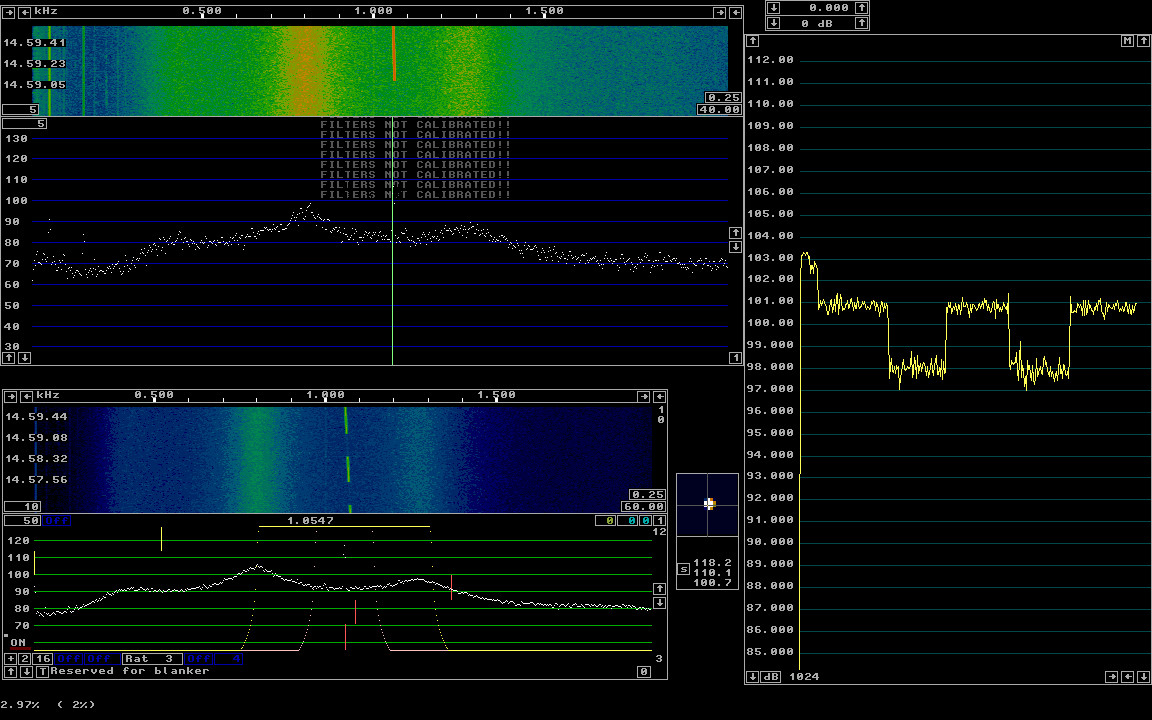This screenshot has height=720, width=1152.
Task: Click the rightmost down arrow below the S-meter graph
Action: tap(1143, 677)
